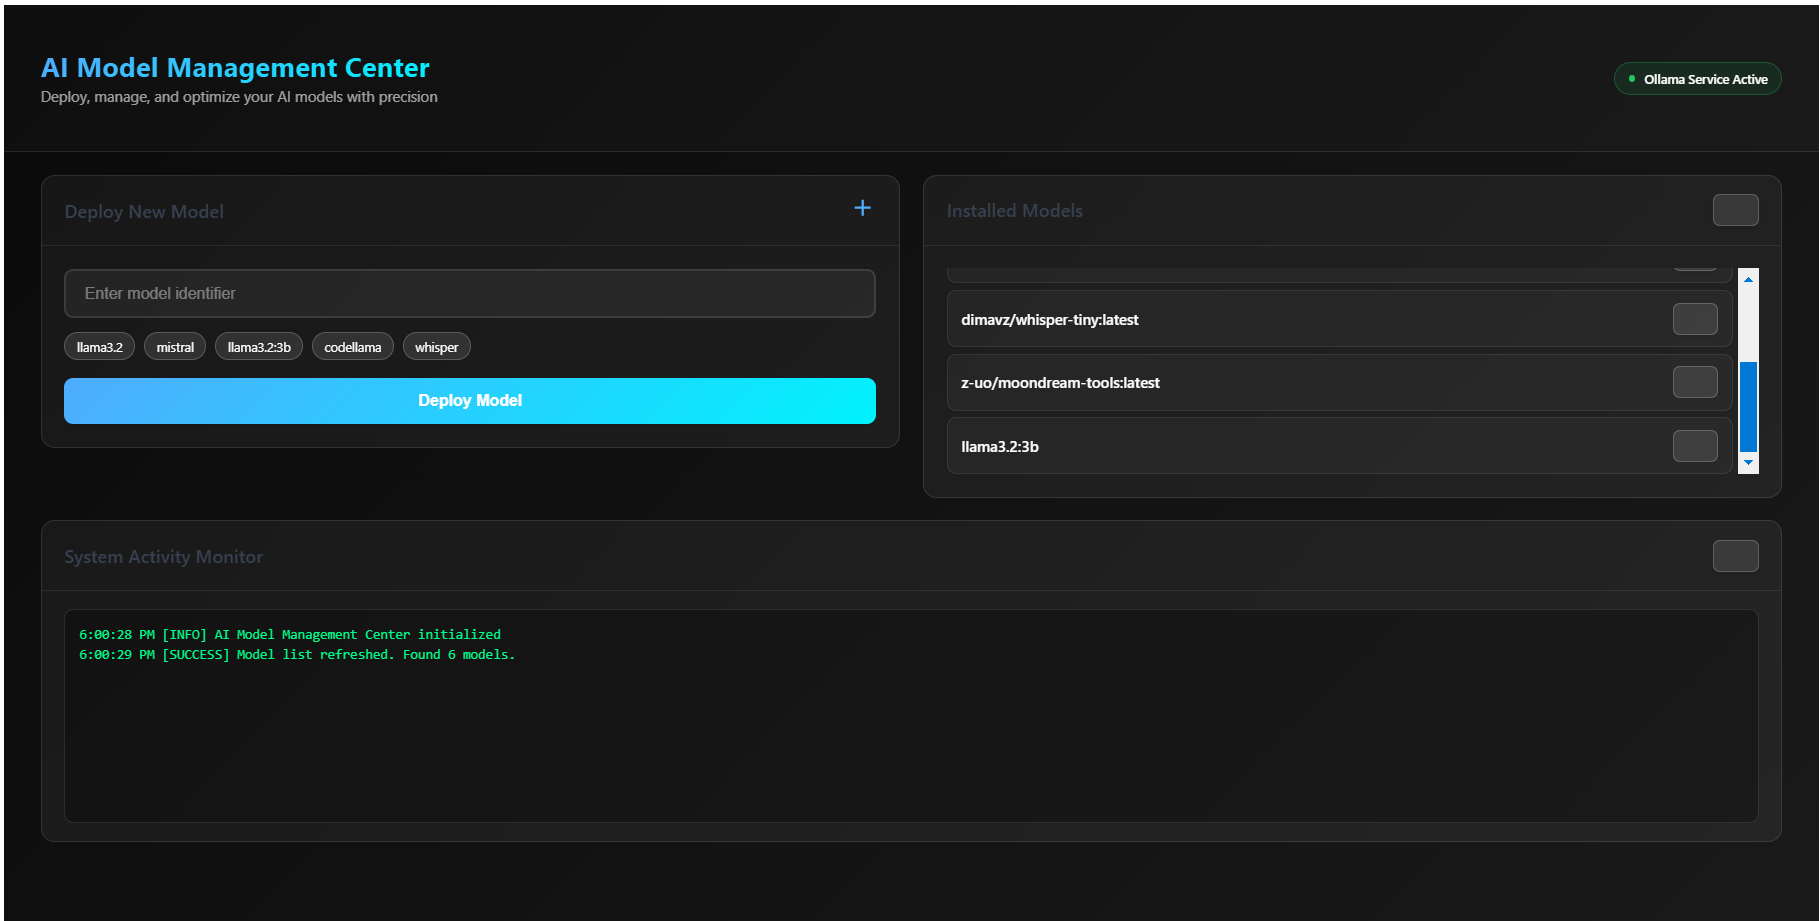
Task: Click the log line 'AI Model Management Center initialized'
Action: click(290, 635)
